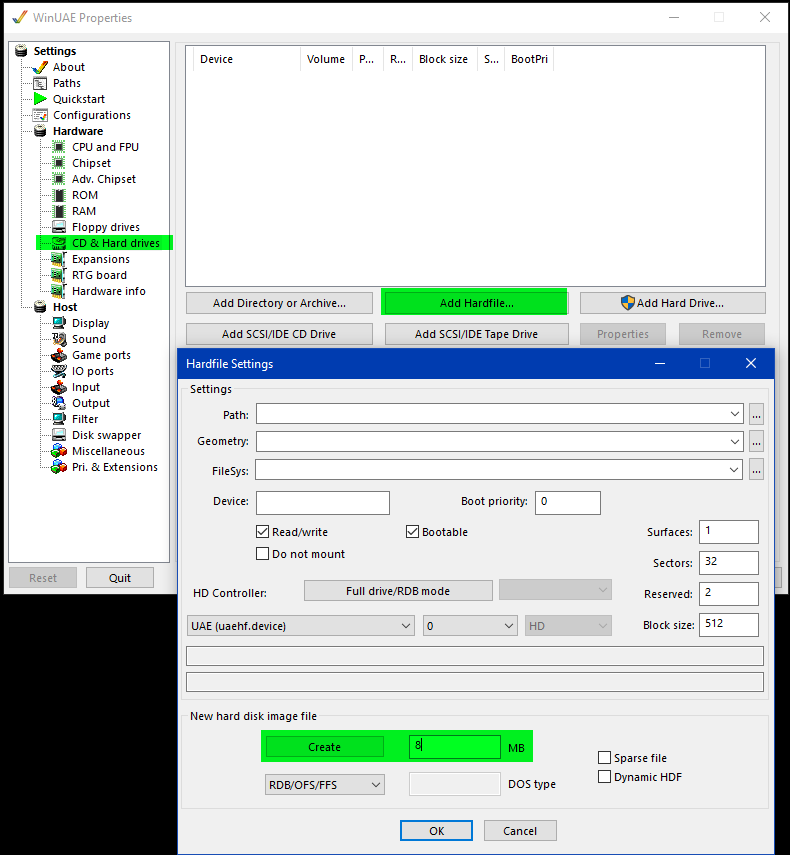Select the RAM chip icon

tap(59, 211)
